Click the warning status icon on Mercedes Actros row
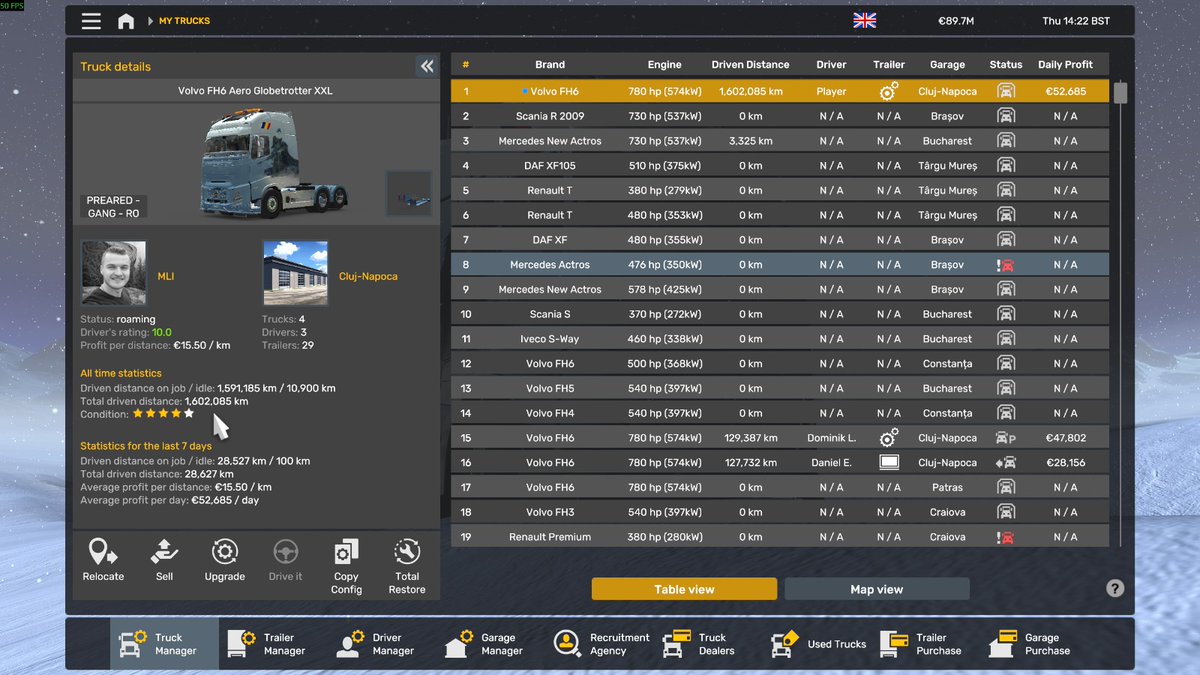The height and width of the screenshot is (675, 1200). coord(1006,265)
